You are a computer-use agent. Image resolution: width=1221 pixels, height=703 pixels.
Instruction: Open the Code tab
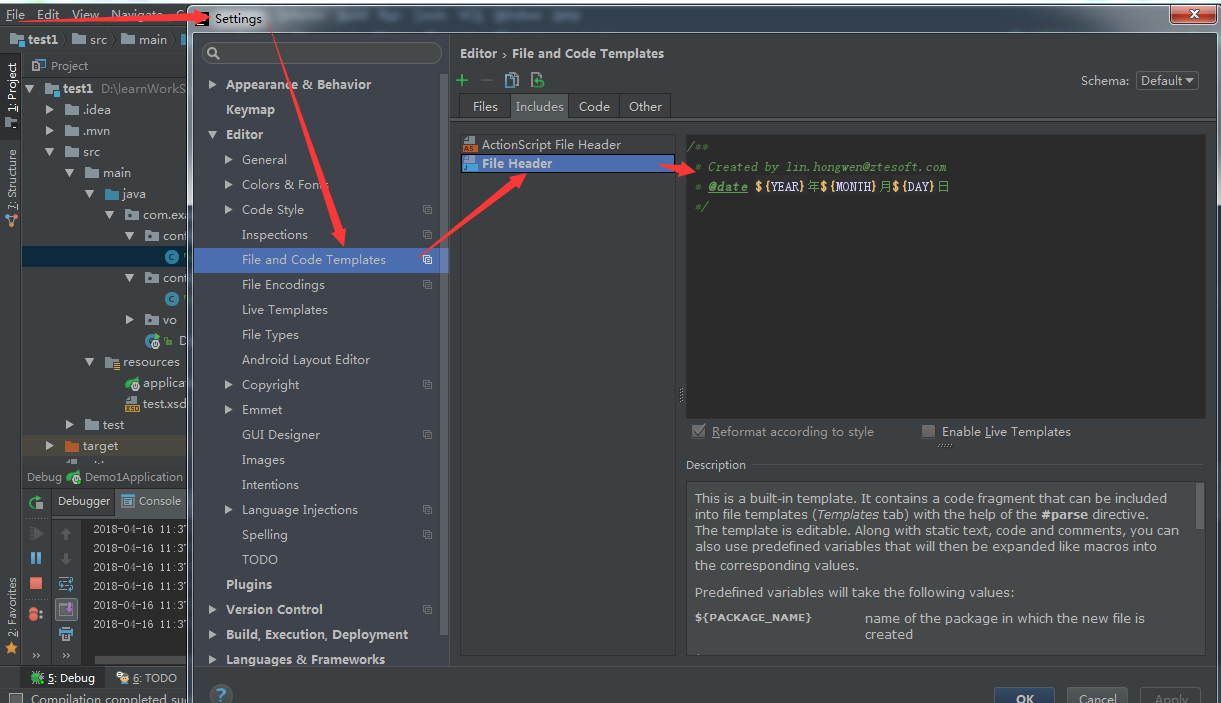tap(594, 106)
